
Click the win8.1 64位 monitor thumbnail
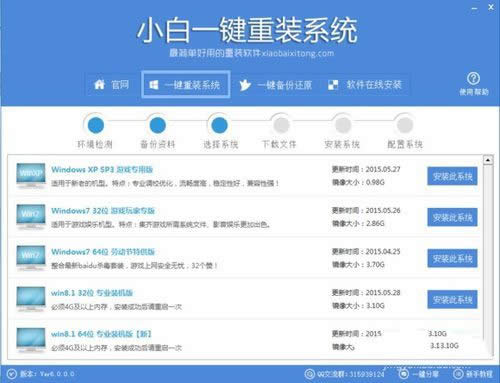[31, 340]
